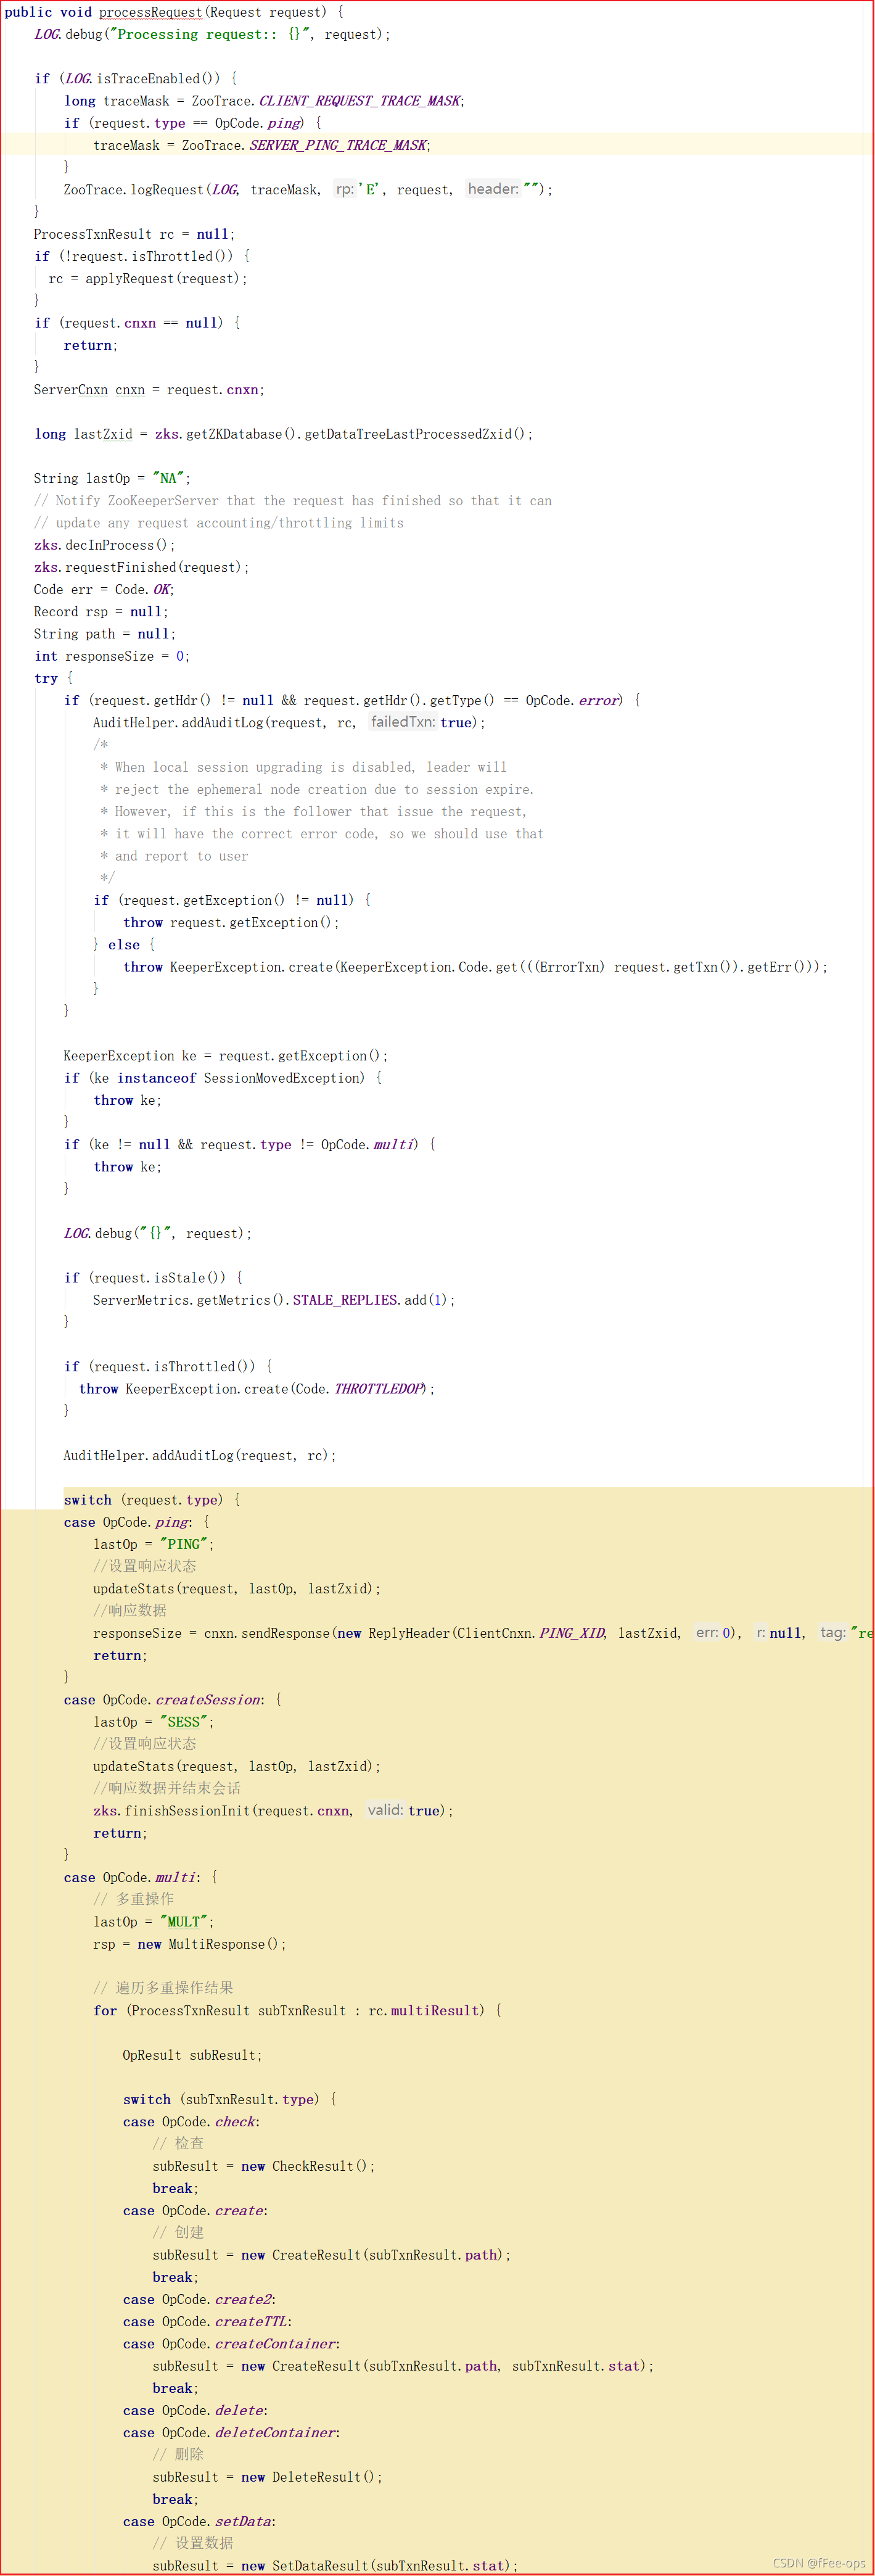Click comment line "* When local session upgrading is disabled"
The width and height of the screenshot is (875, 2576).
click(x=303, y=767)
